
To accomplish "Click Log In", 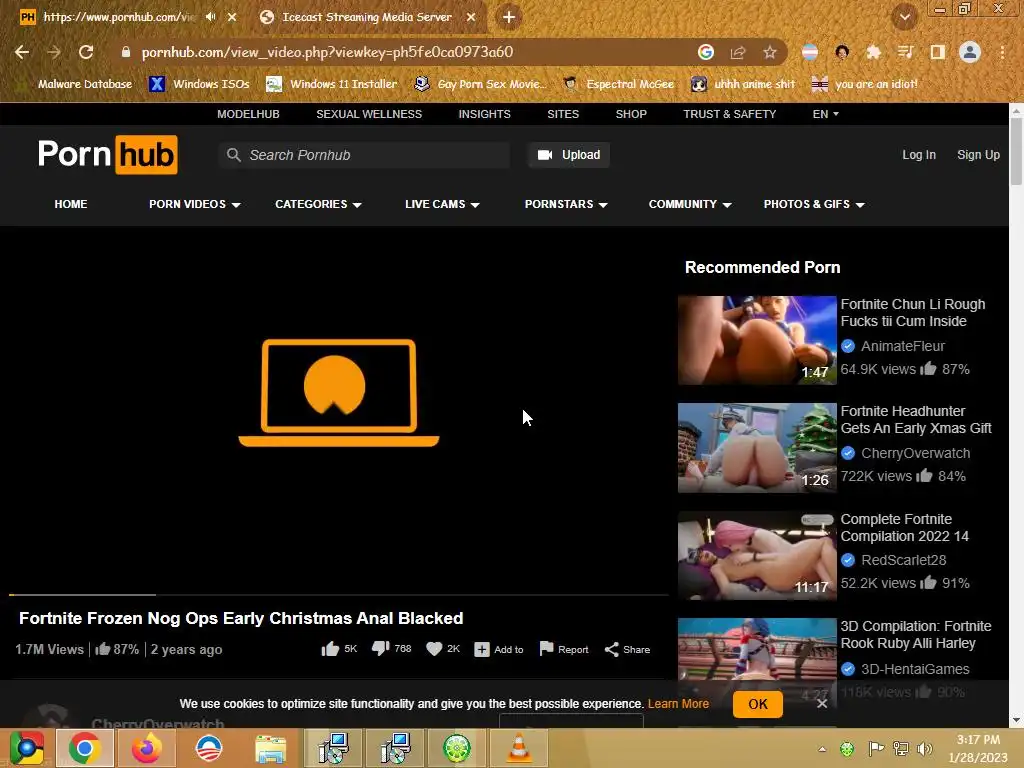I will pos(919,155).
